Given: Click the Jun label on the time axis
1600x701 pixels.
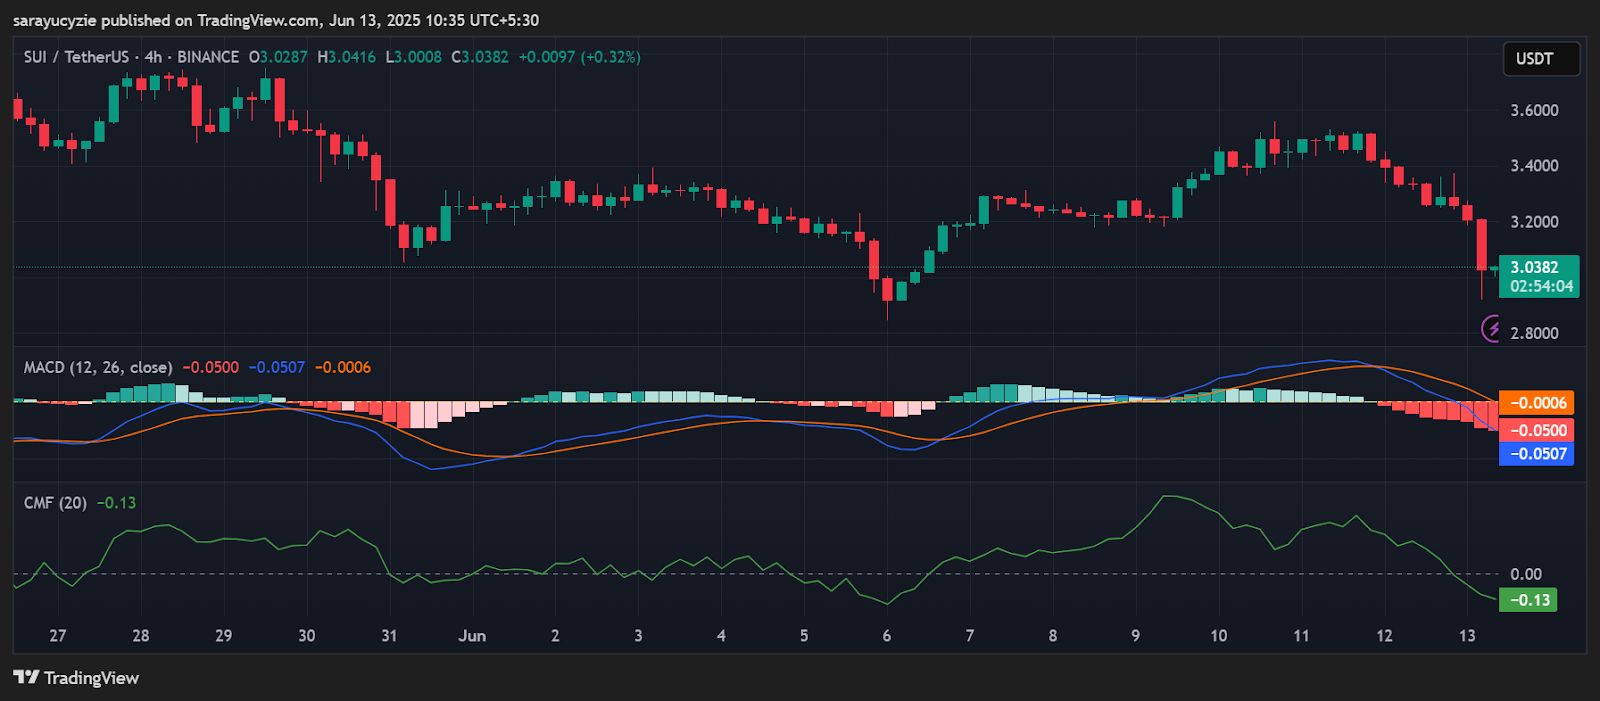Looking at the screenshot, I should coord(472,636).
